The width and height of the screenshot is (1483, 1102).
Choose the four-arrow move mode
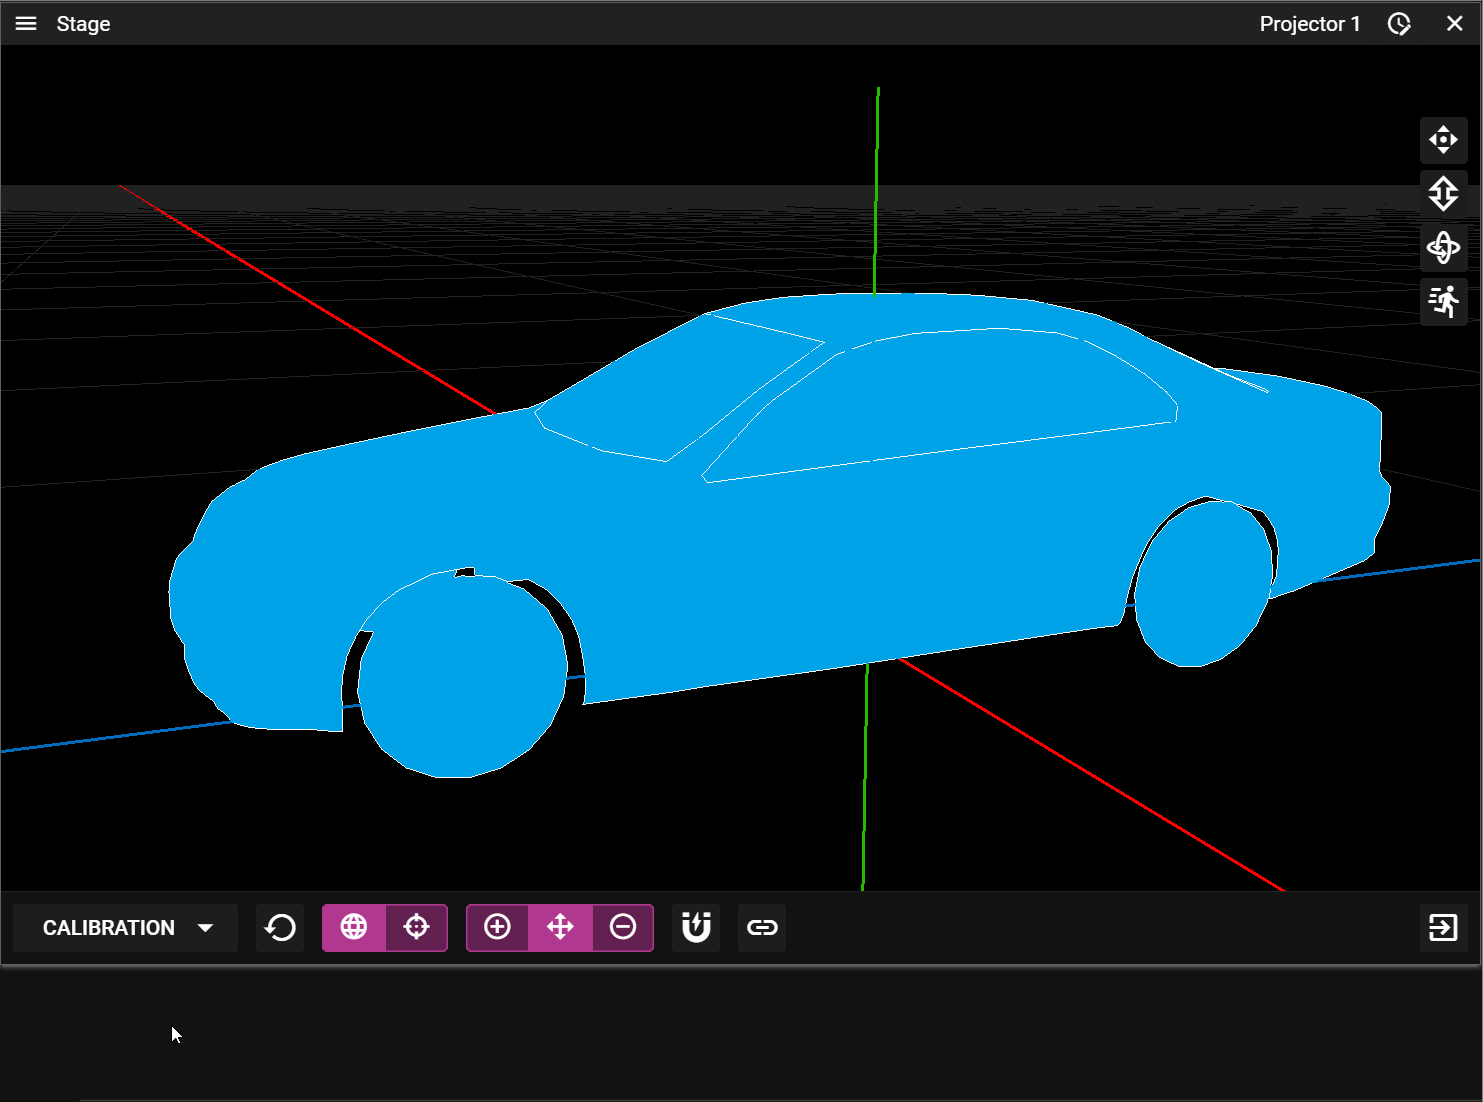tap(560, 928)
